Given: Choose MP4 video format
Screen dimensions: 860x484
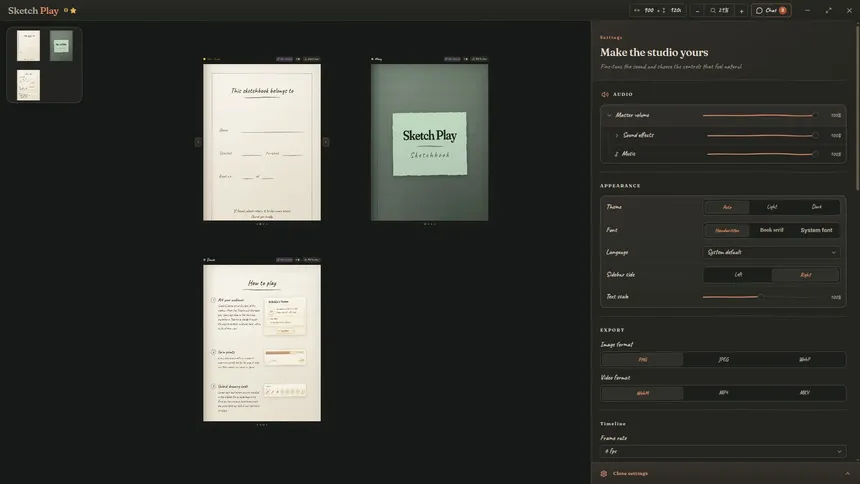Looking at the screenshot, I should pos(723,393).
